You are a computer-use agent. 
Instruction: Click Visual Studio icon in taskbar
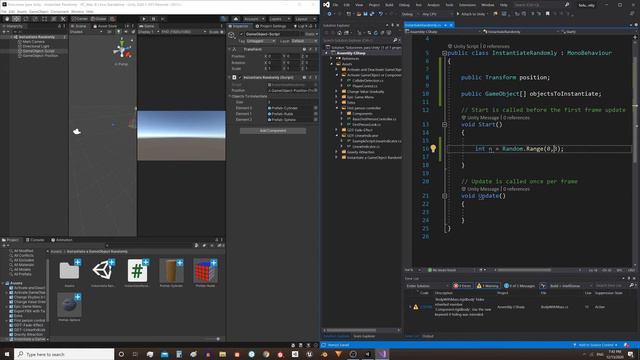coord(382,354)
